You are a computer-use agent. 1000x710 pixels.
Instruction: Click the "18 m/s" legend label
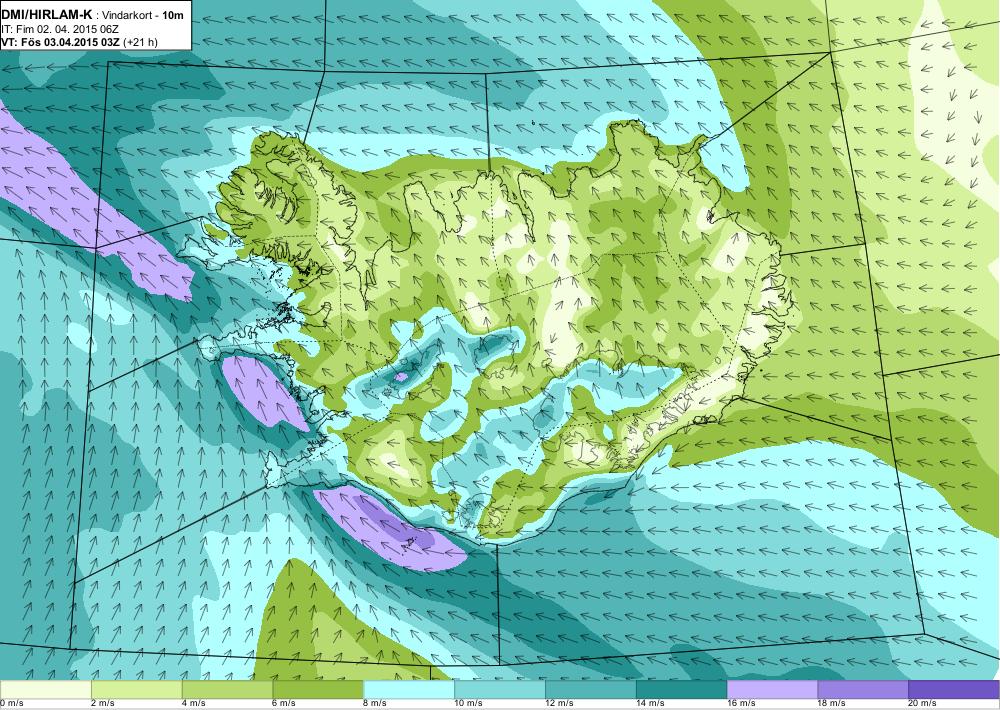[832, 704]
